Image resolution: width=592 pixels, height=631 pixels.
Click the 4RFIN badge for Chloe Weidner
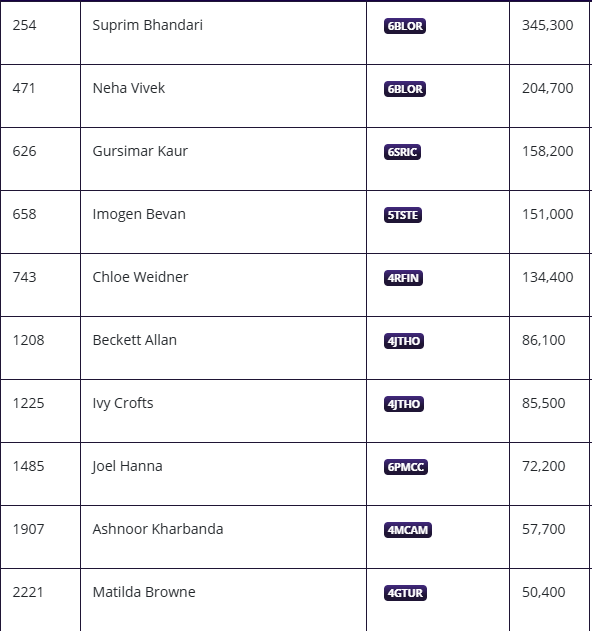pos(403,278)
